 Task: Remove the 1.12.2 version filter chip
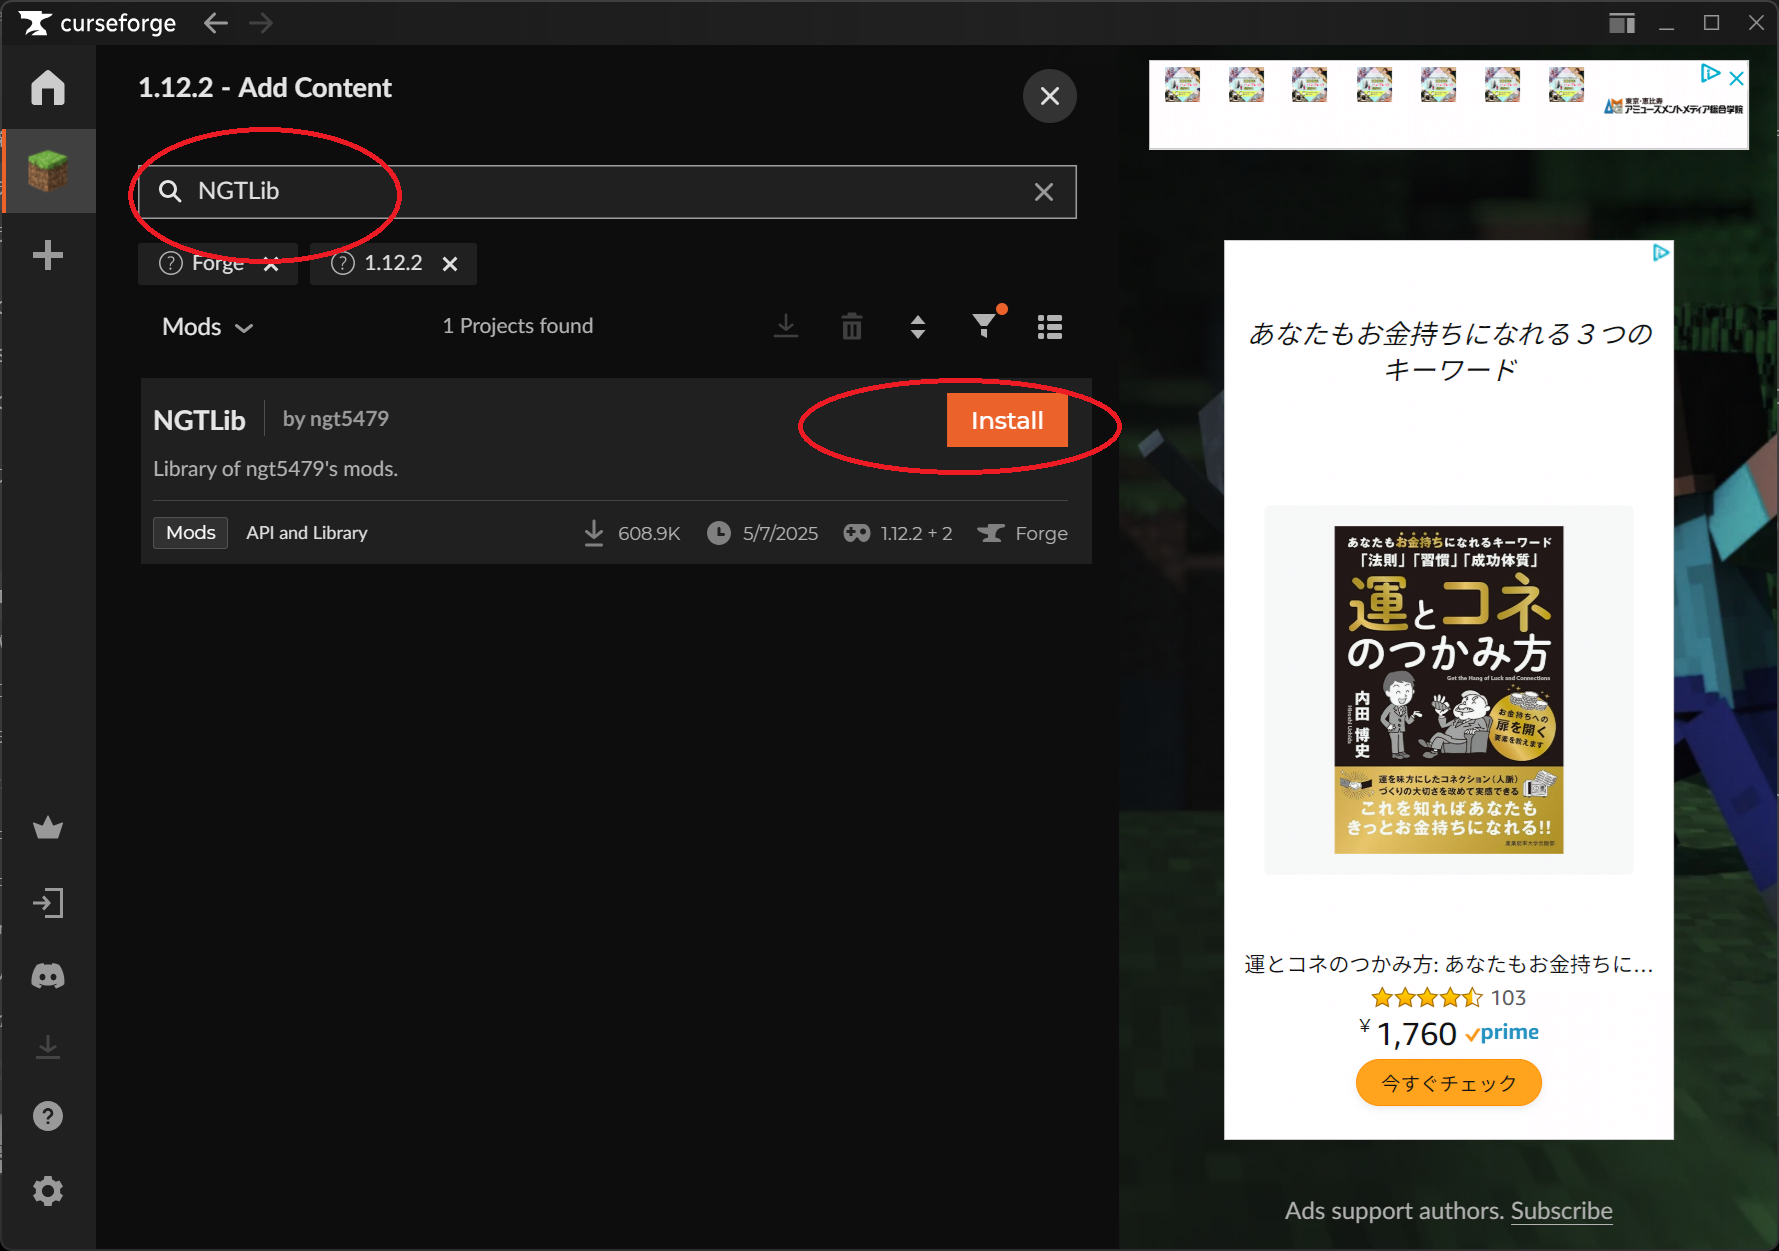point(450,264)
